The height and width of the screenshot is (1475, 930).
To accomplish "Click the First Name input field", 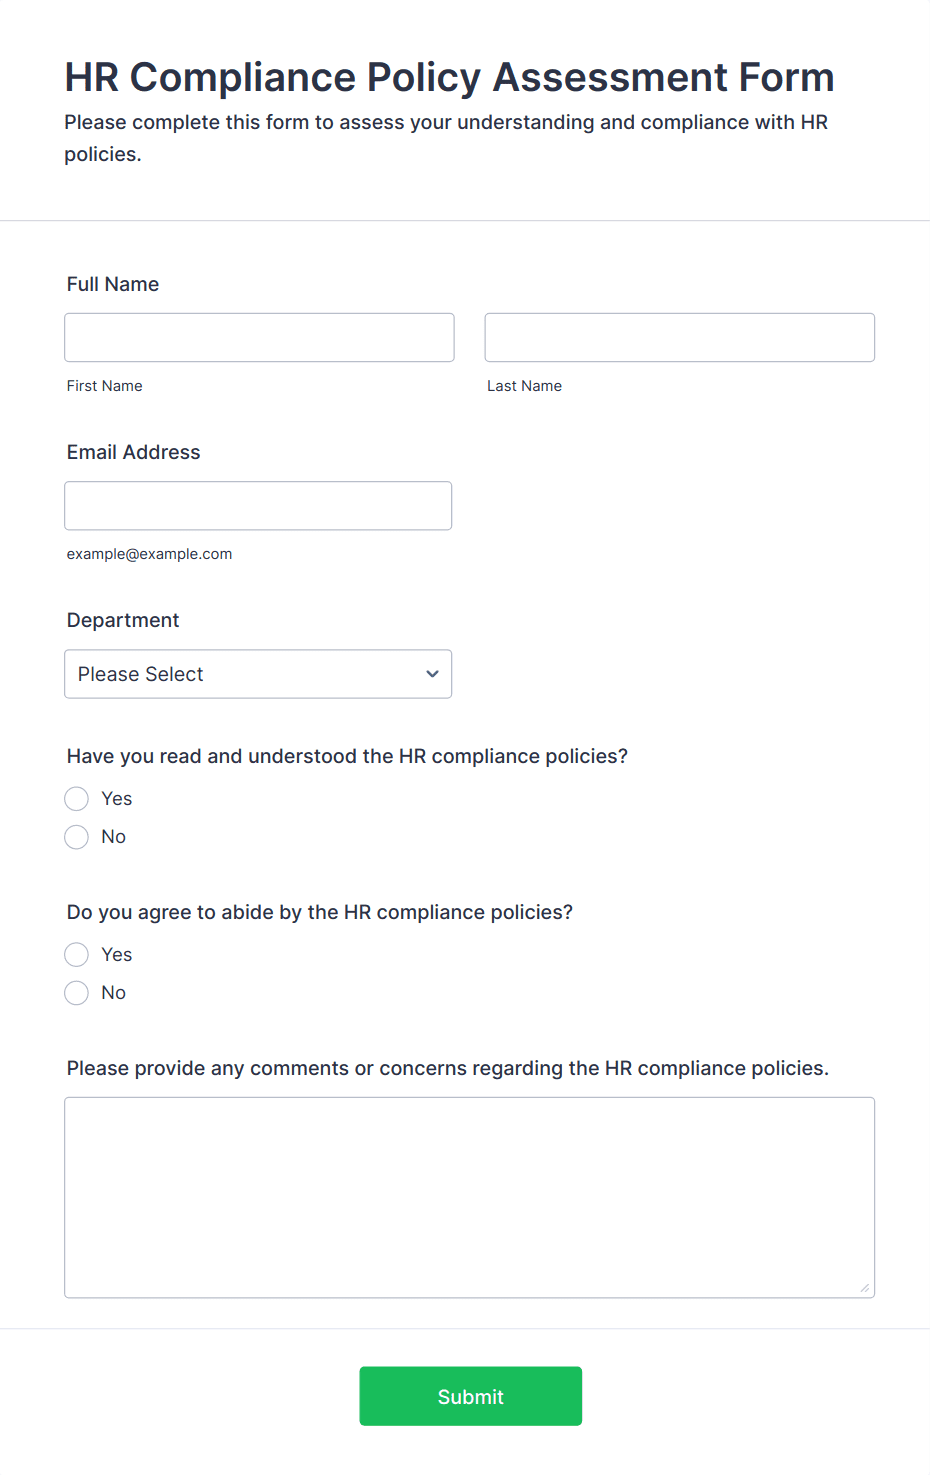I will (x=259, y=337).
